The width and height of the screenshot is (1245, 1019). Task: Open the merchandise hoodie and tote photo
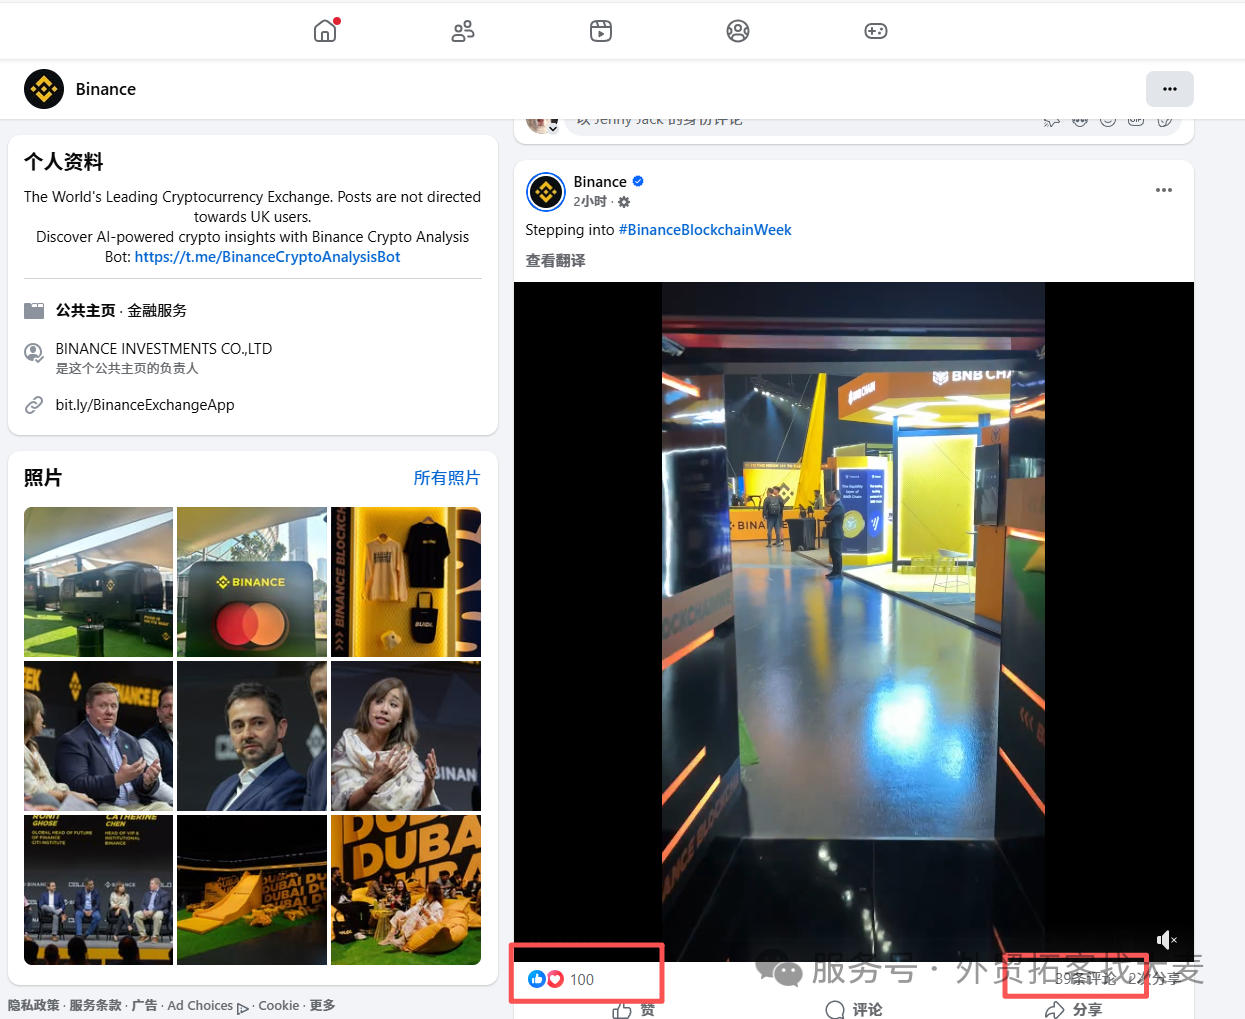click(x=406, y=582)
